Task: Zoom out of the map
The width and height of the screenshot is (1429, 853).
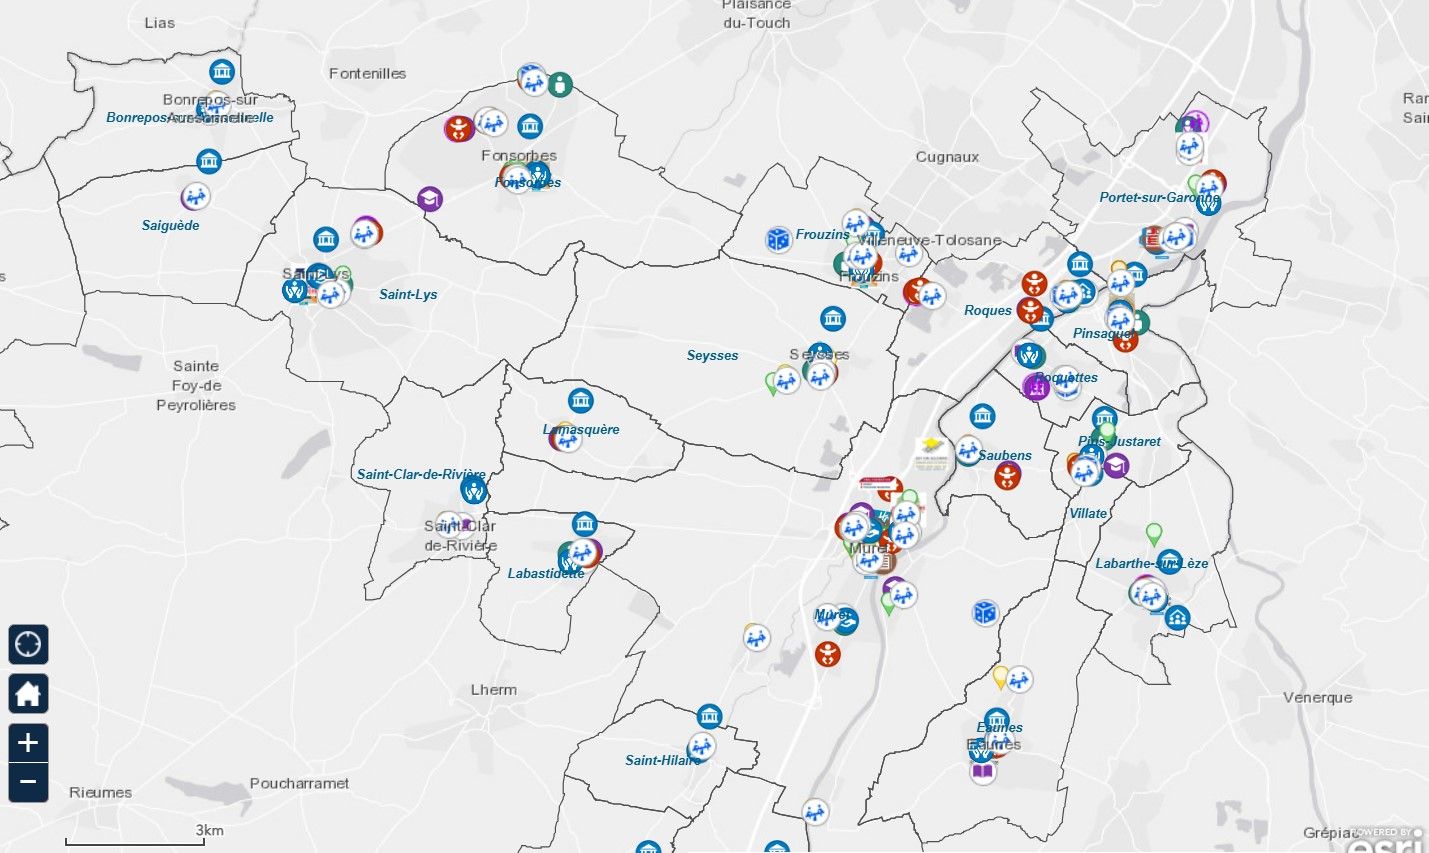Action: (28, 782)
